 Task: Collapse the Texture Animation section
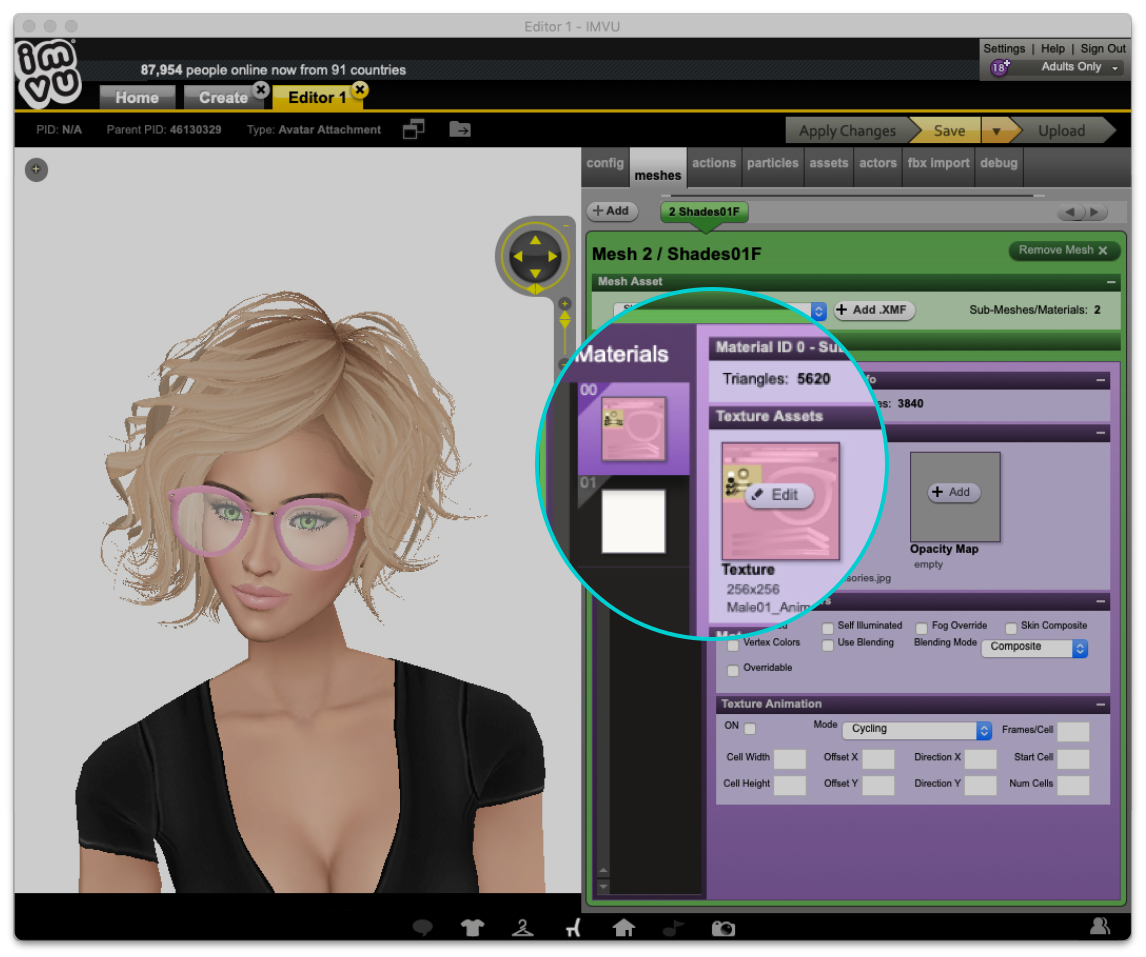click(1101, 704)
